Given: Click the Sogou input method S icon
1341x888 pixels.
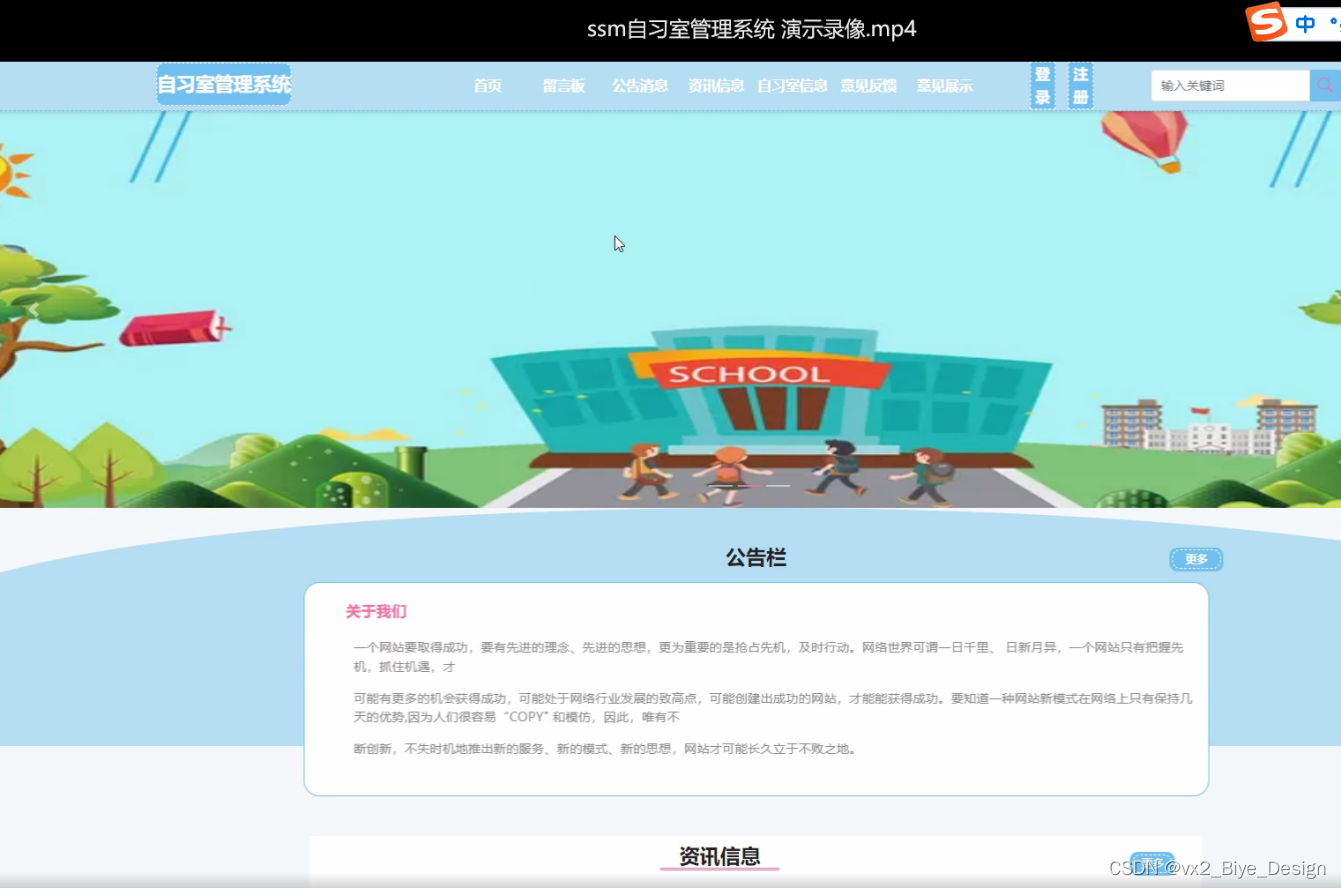Looking at the screenshot, I should point(1266,23).
